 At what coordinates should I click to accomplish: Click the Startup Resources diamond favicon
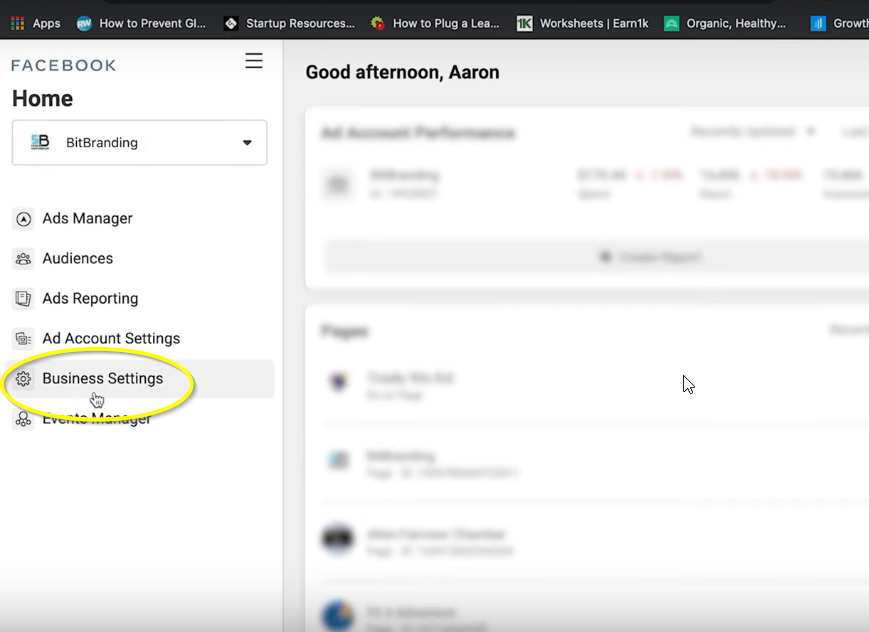pos(231,23)
